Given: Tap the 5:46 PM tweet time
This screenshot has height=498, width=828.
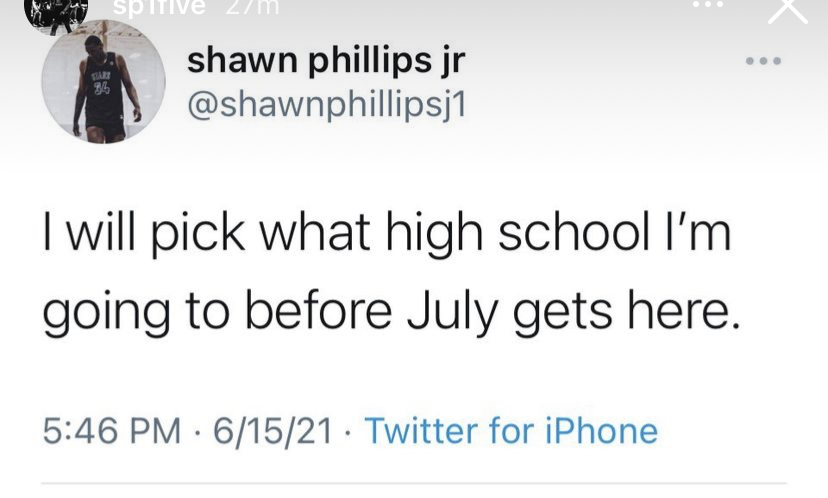Looking at the screenshot, I should (112, 431).
